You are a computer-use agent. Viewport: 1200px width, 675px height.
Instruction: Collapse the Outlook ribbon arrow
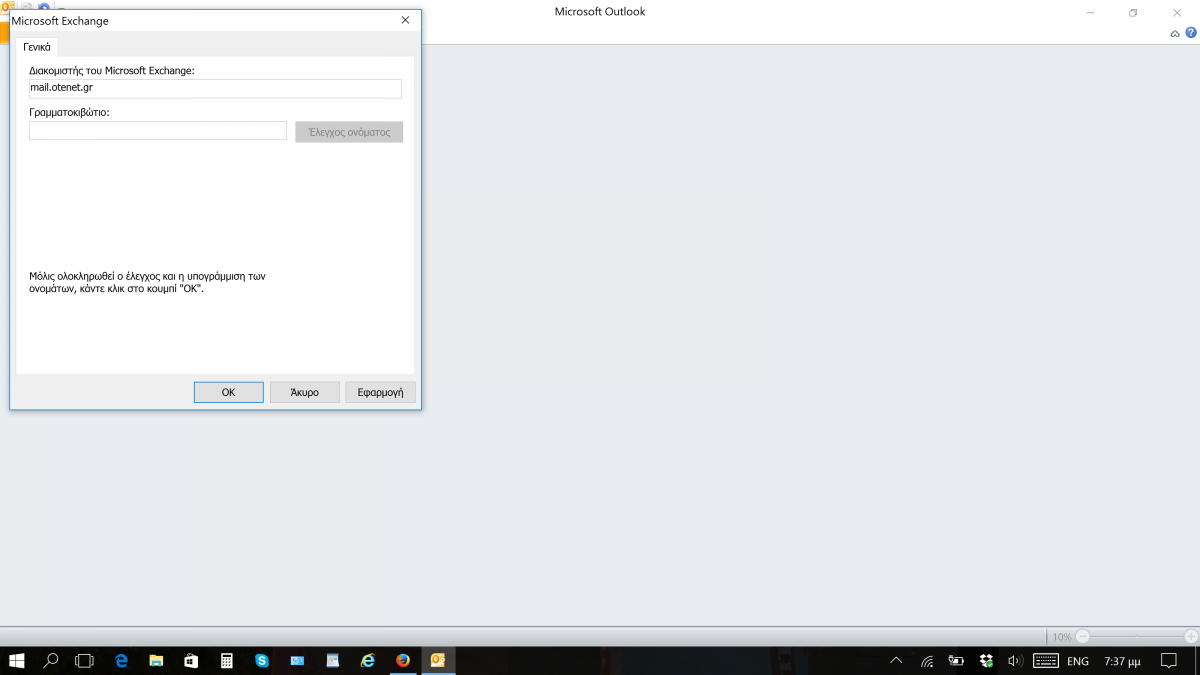[1175, 34]
